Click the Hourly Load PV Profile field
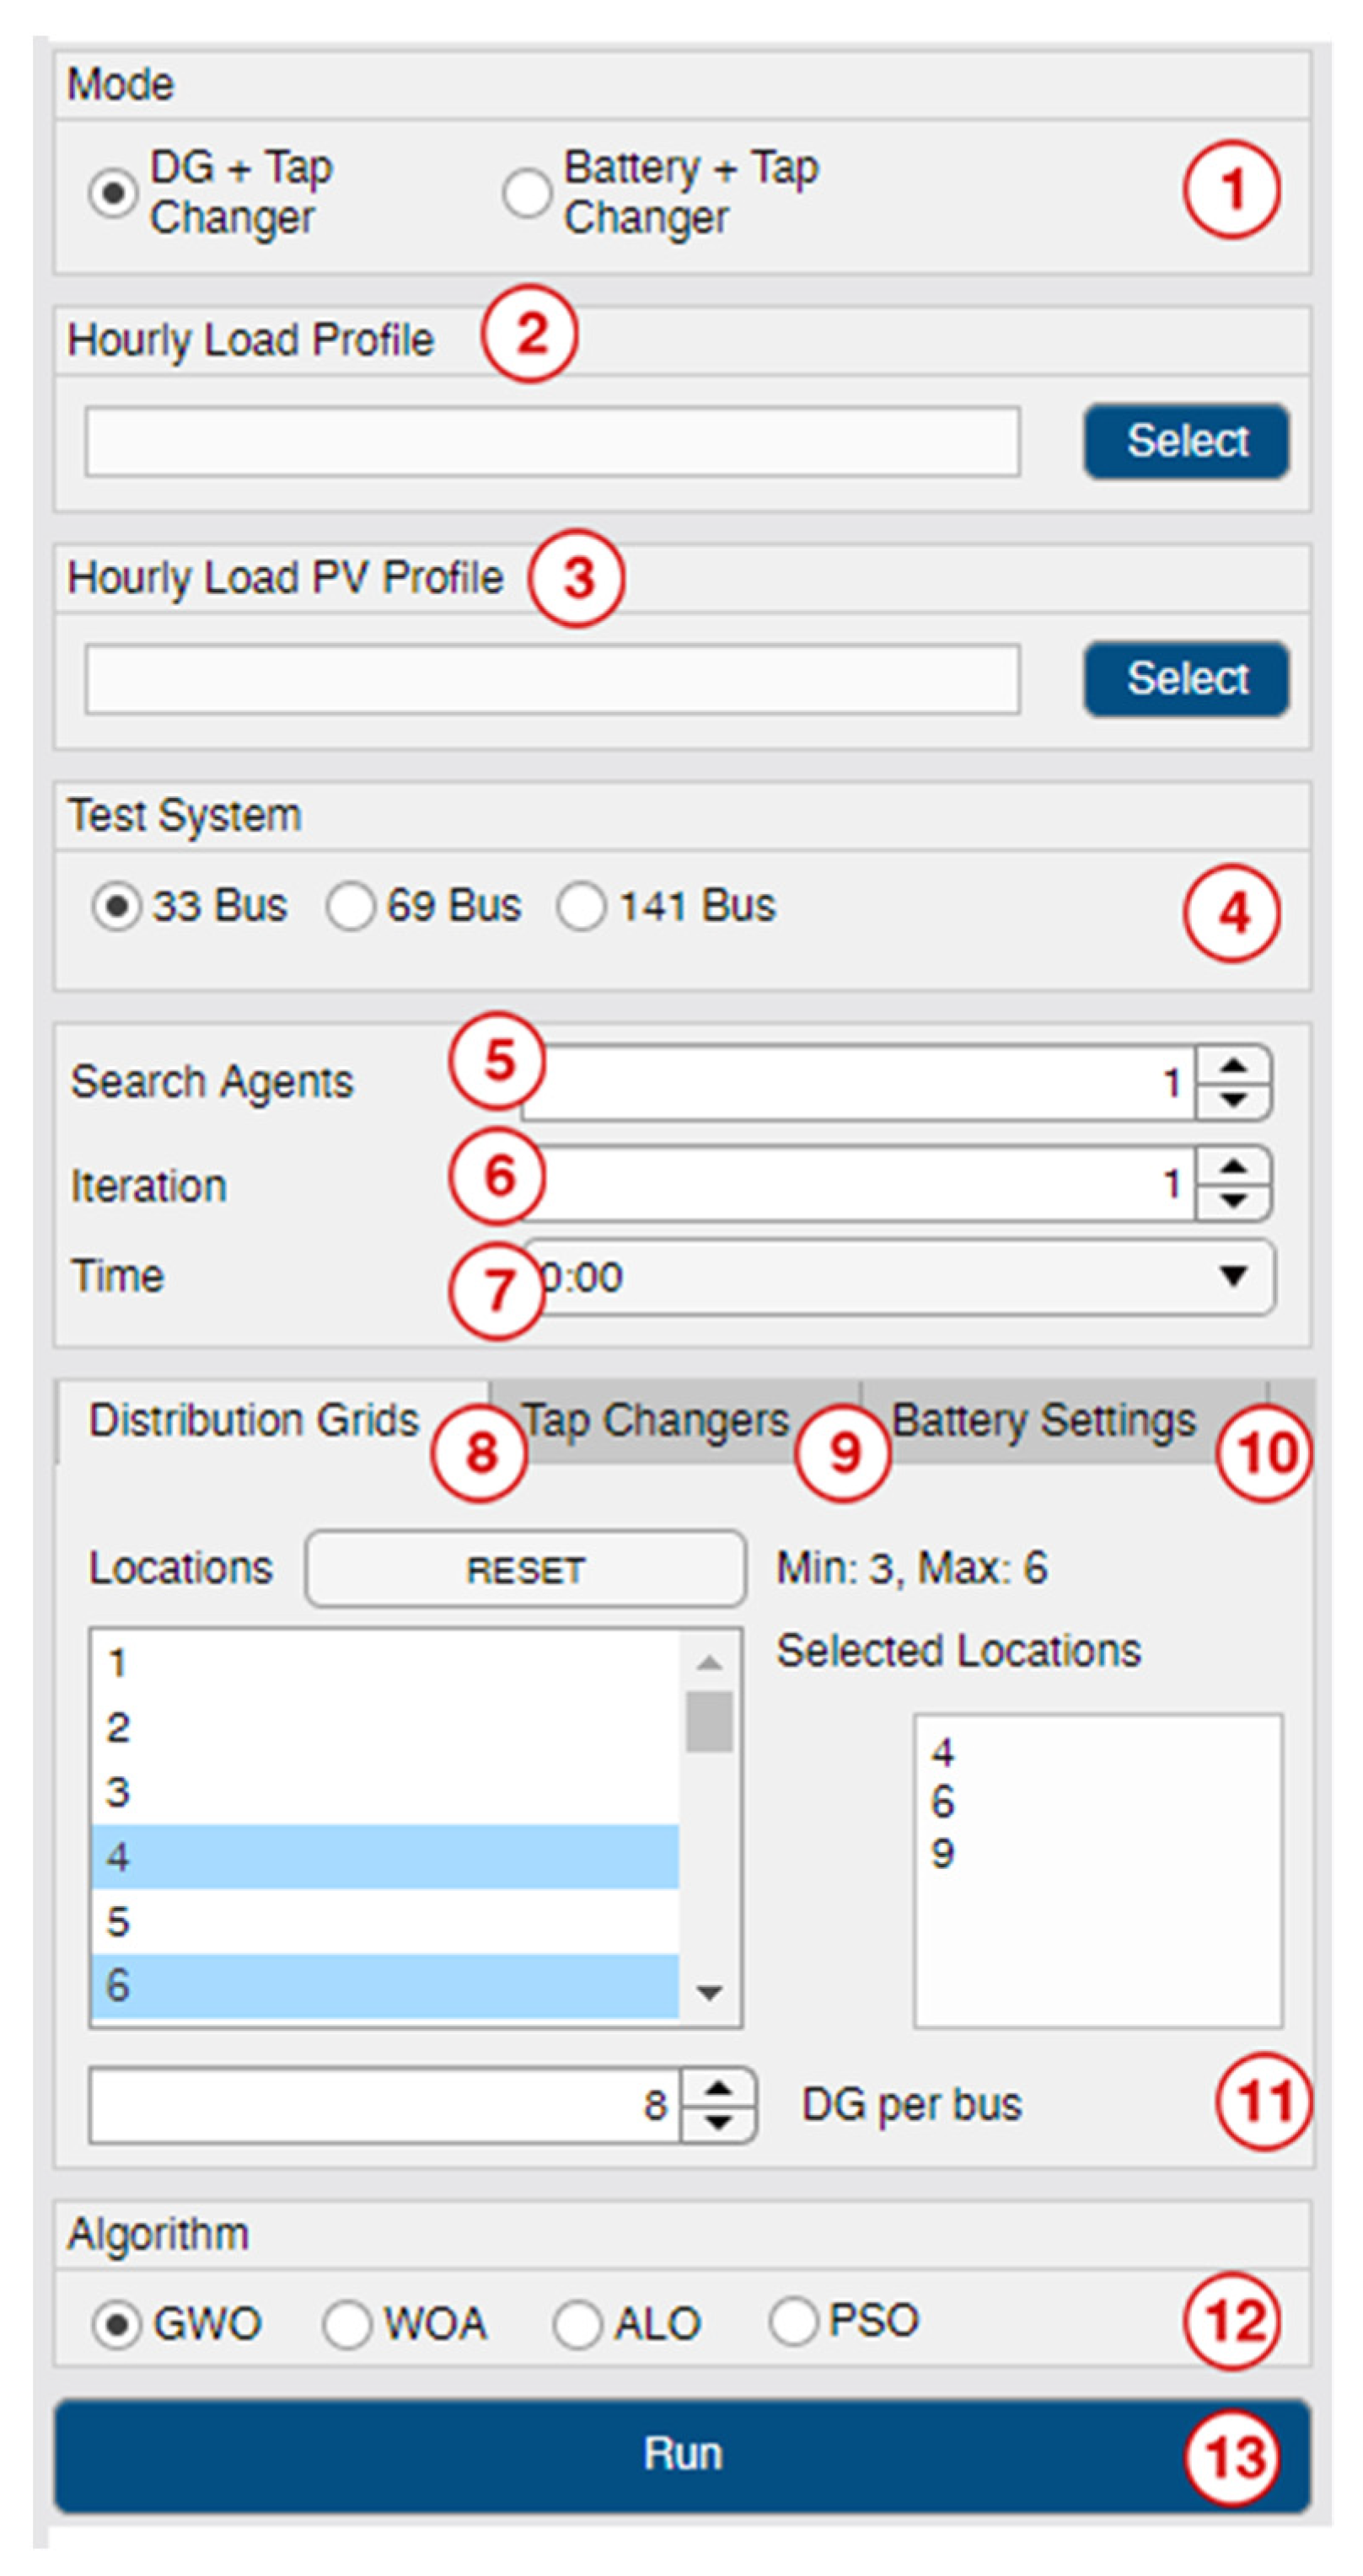 [552, 679]
